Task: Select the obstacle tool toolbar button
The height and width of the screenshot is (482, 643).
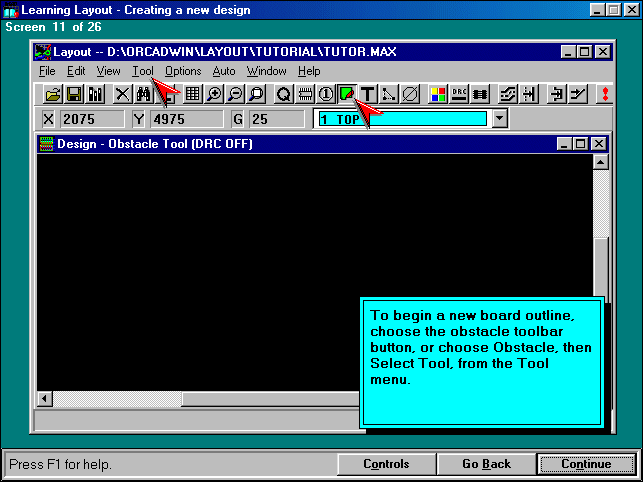Action: (347, 94)
